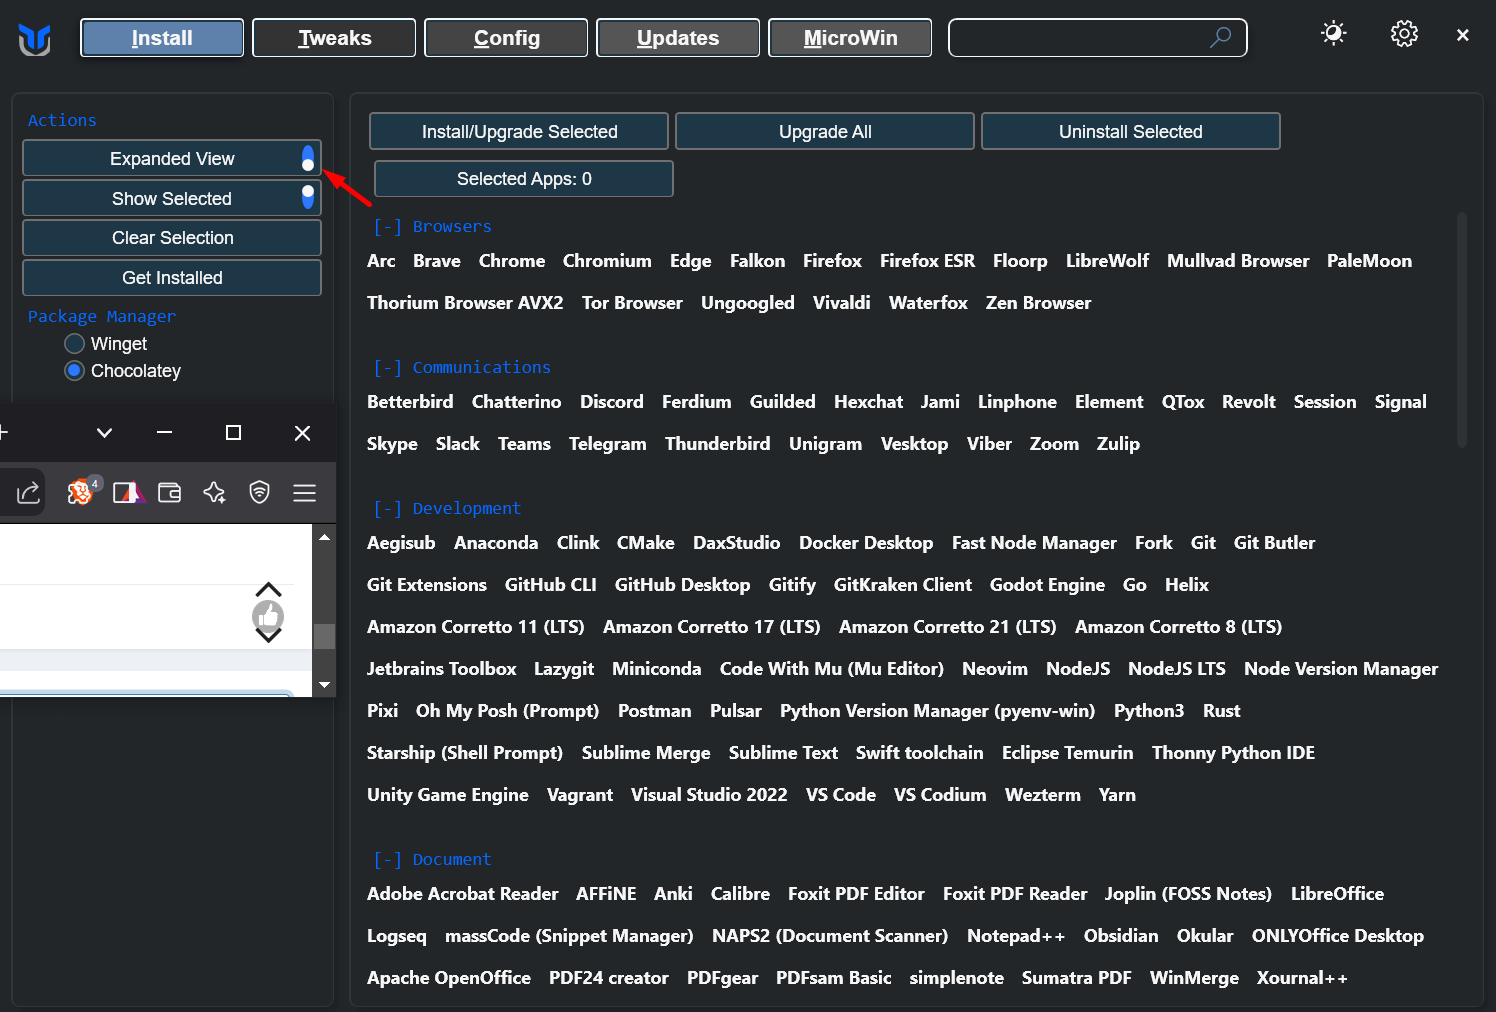This screenshot has width=1496, height=1012.
Task: Click the Leo AI sparkle icon
Action: coord(214,492)
